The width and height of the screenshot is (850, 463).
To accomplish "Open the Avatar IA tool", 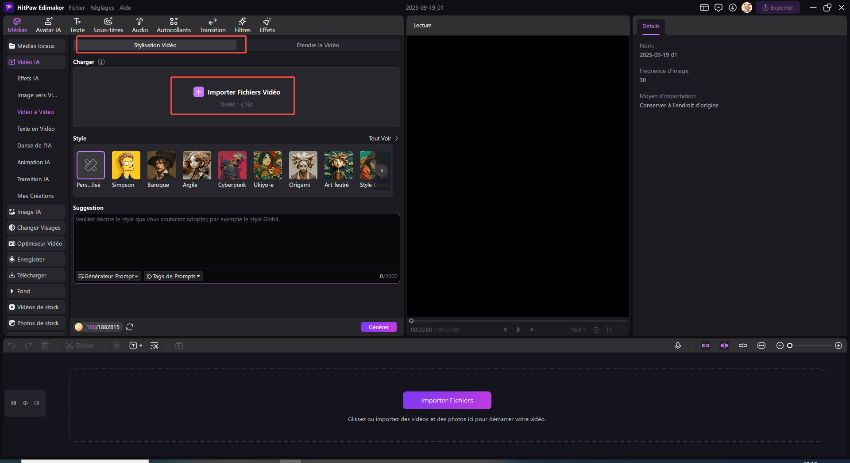I will click(48, 25).
